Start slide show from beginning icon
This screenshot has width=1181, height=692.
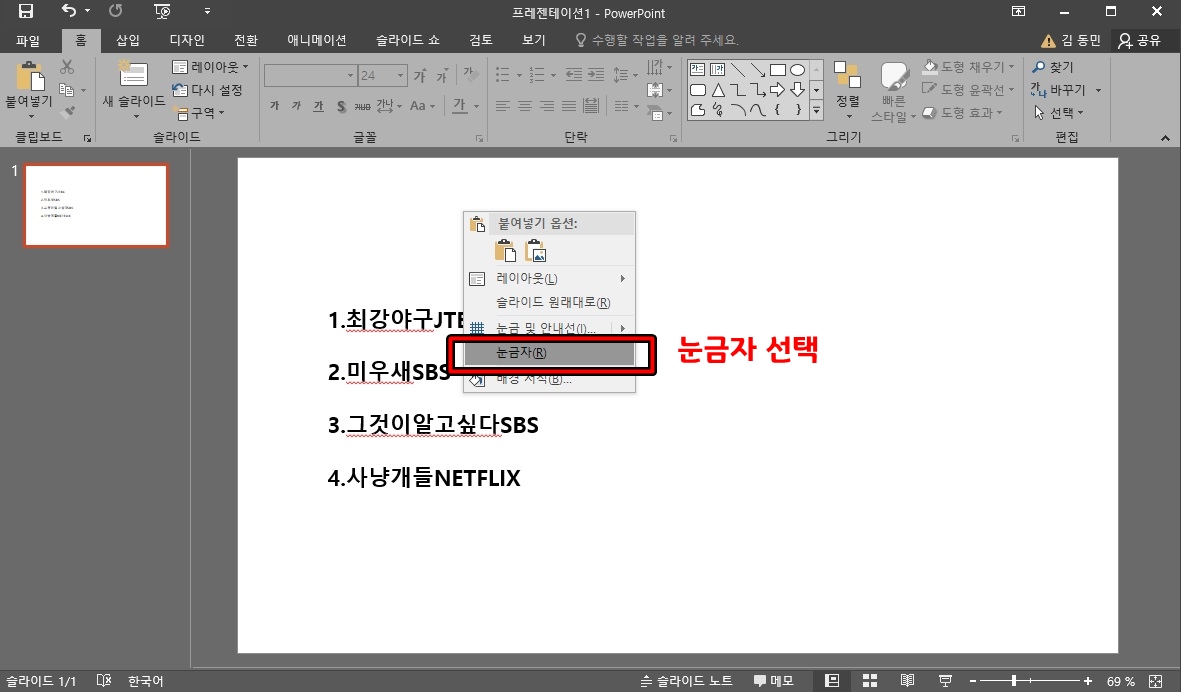coord(162,11)
